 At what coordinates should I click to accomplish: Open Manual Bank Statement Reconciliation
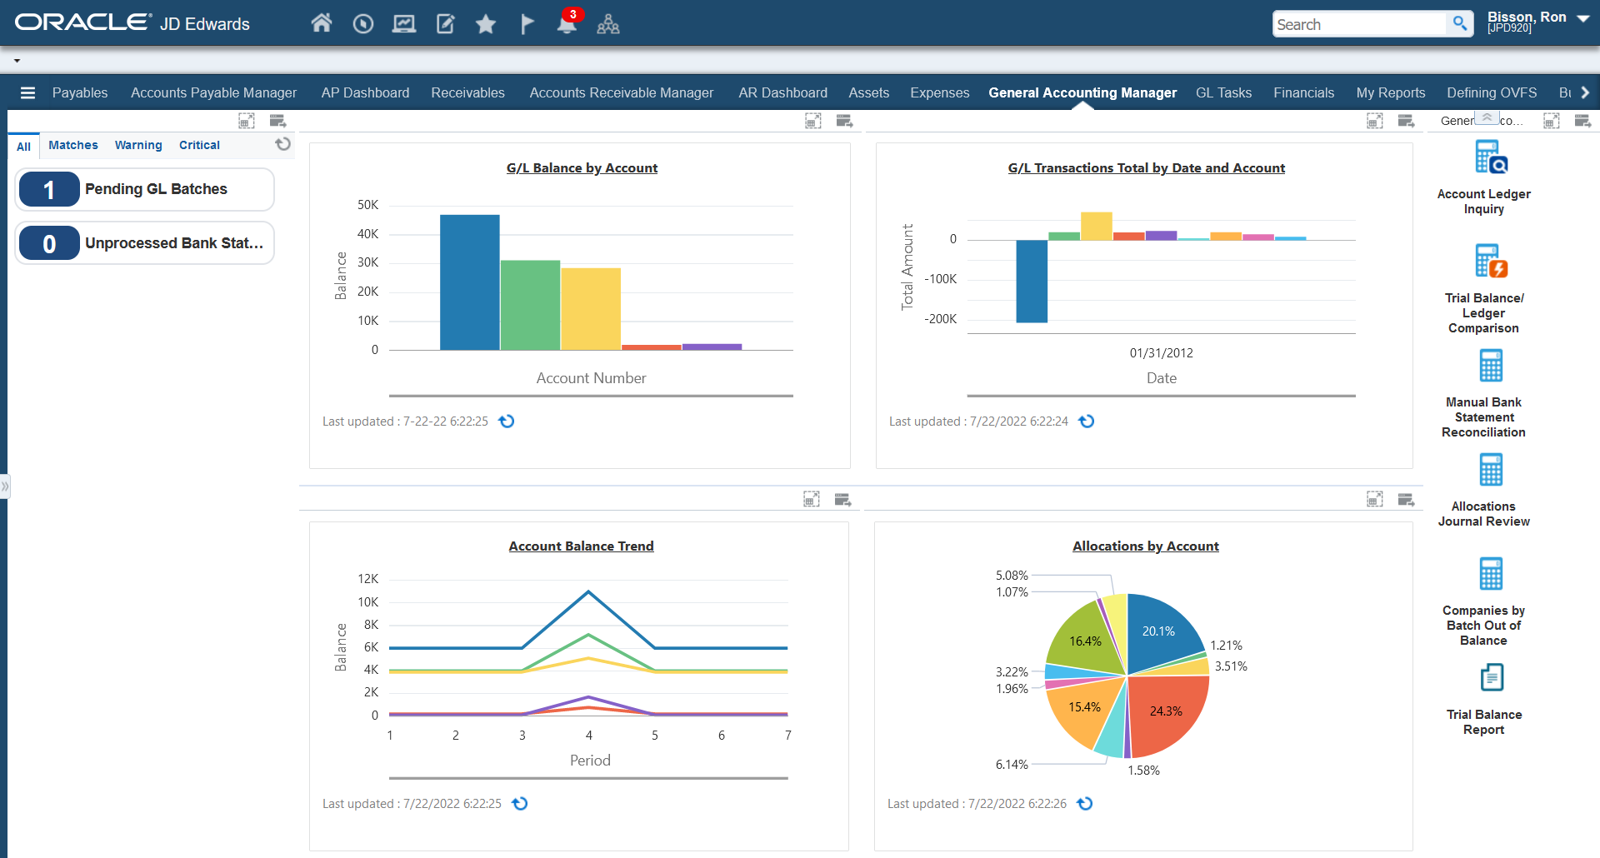pos(1490,367)
